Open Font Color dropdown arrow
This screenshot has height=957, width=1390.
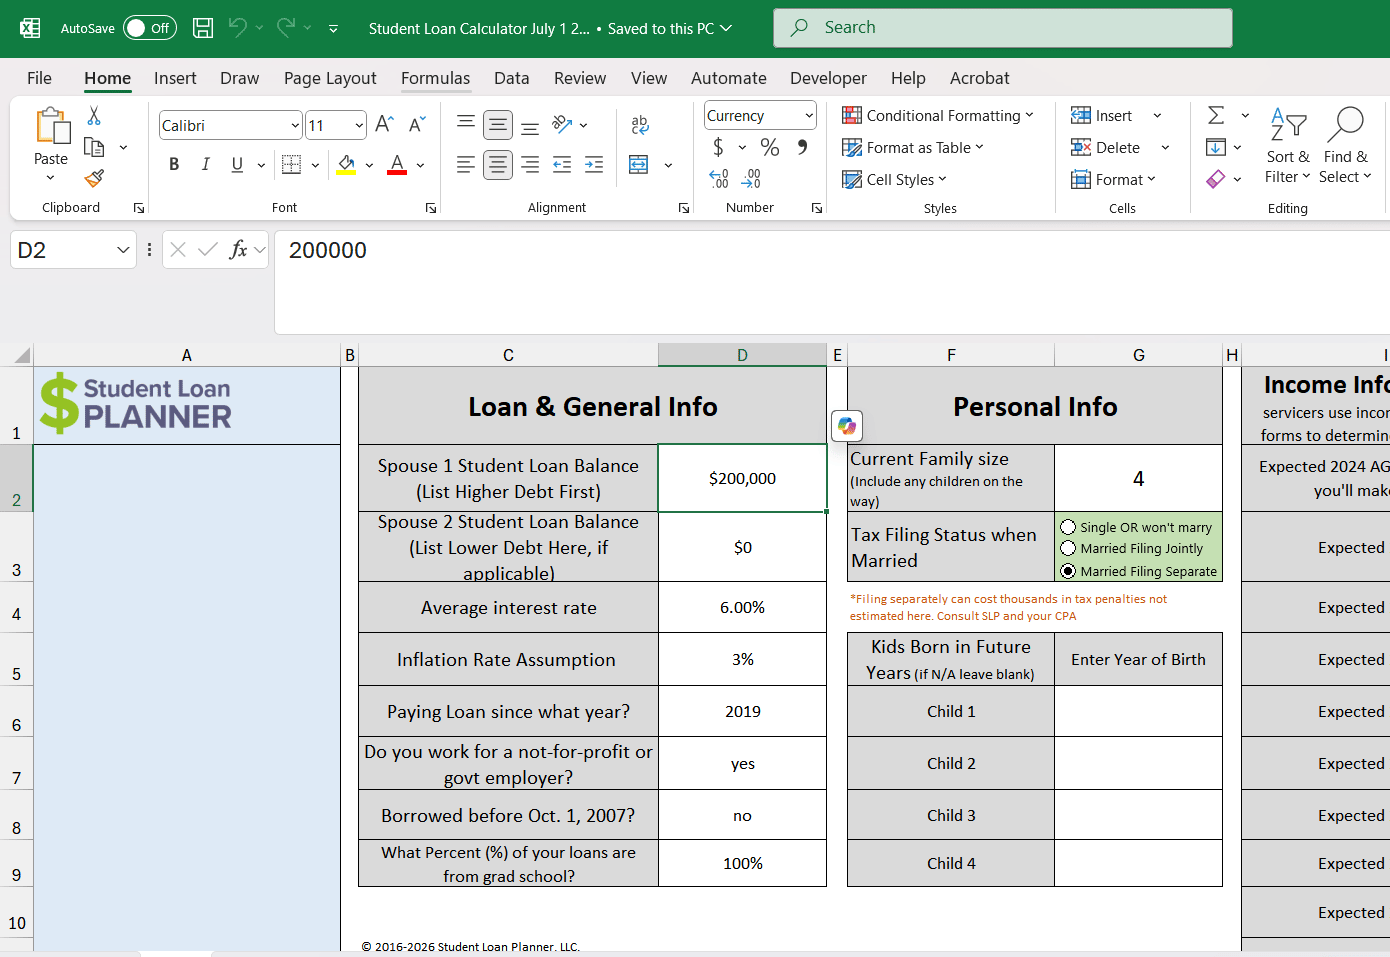coord(420,165)
